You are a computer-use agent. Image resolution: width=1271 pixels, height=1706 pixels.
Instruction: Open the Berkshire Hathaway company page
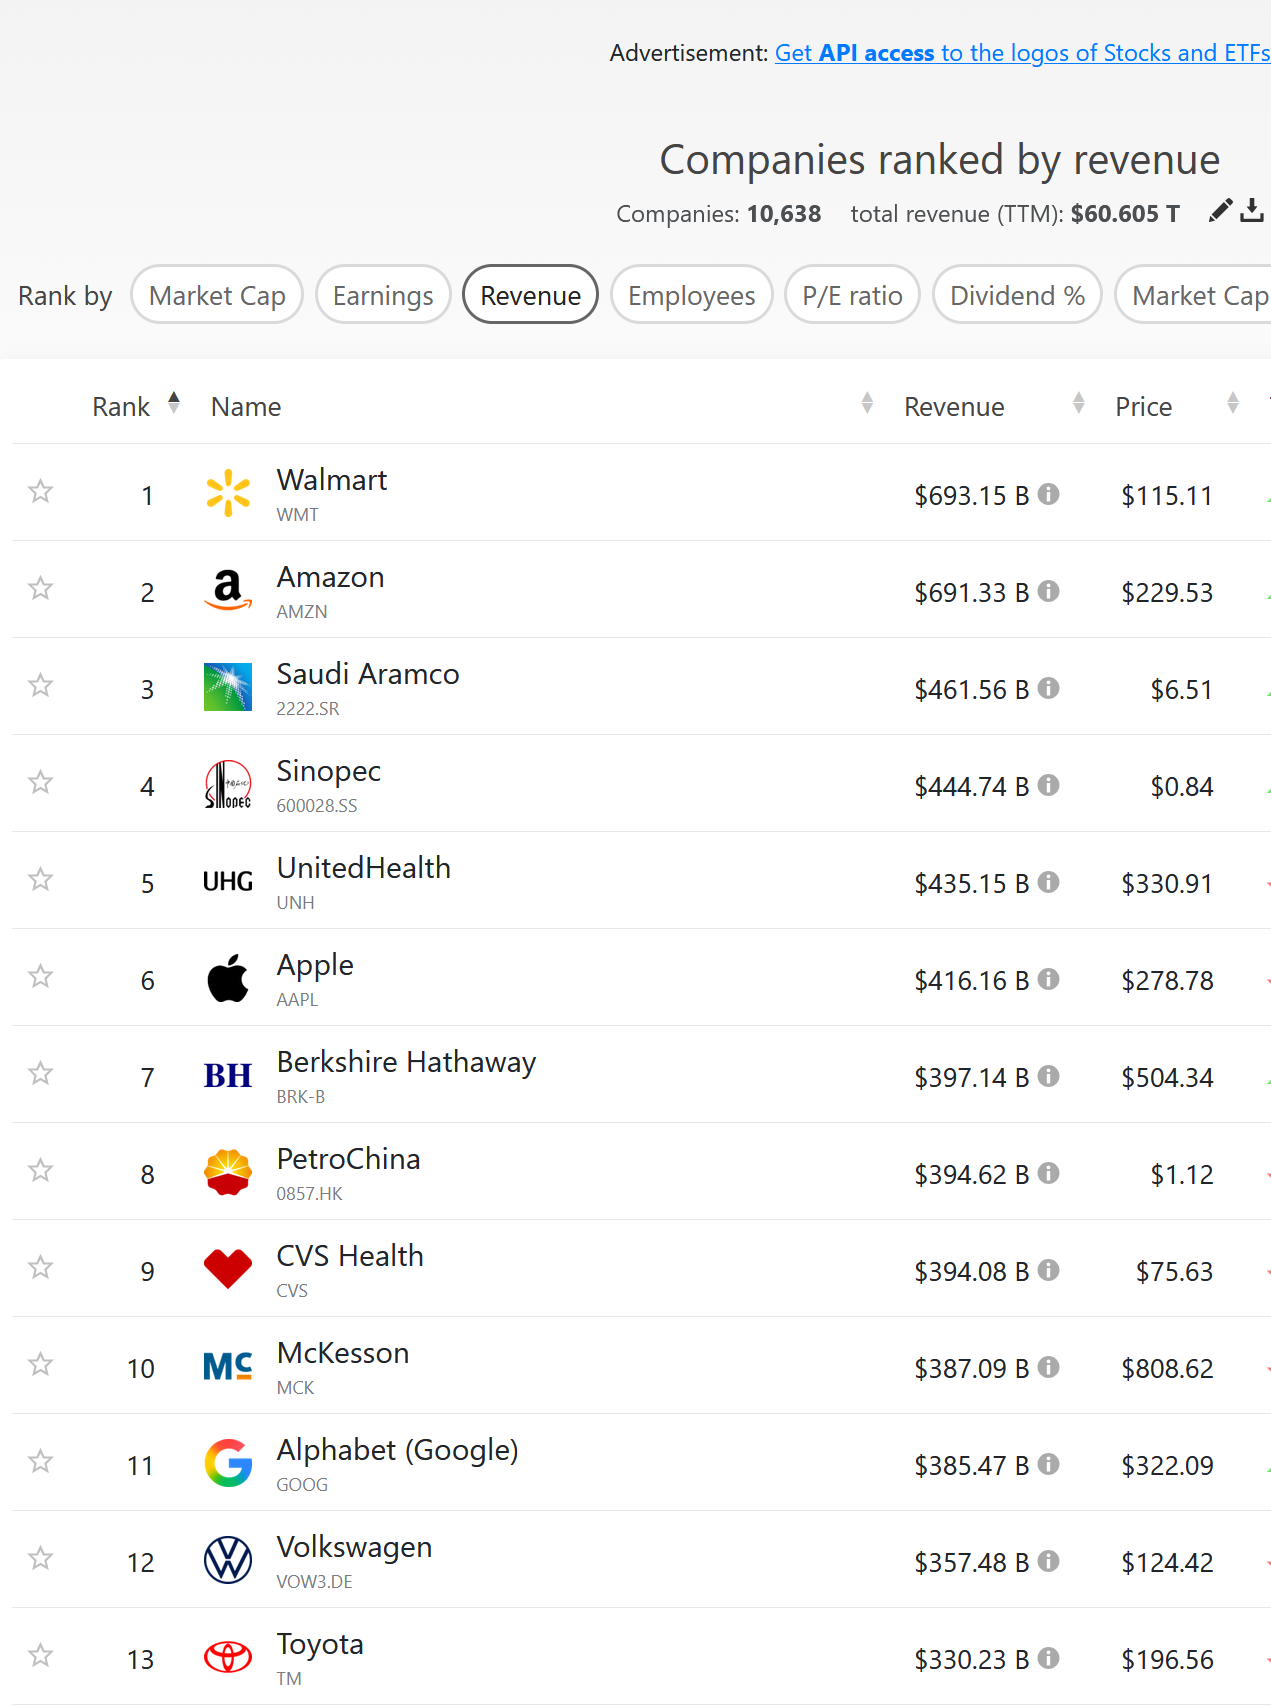point(406,1062)
